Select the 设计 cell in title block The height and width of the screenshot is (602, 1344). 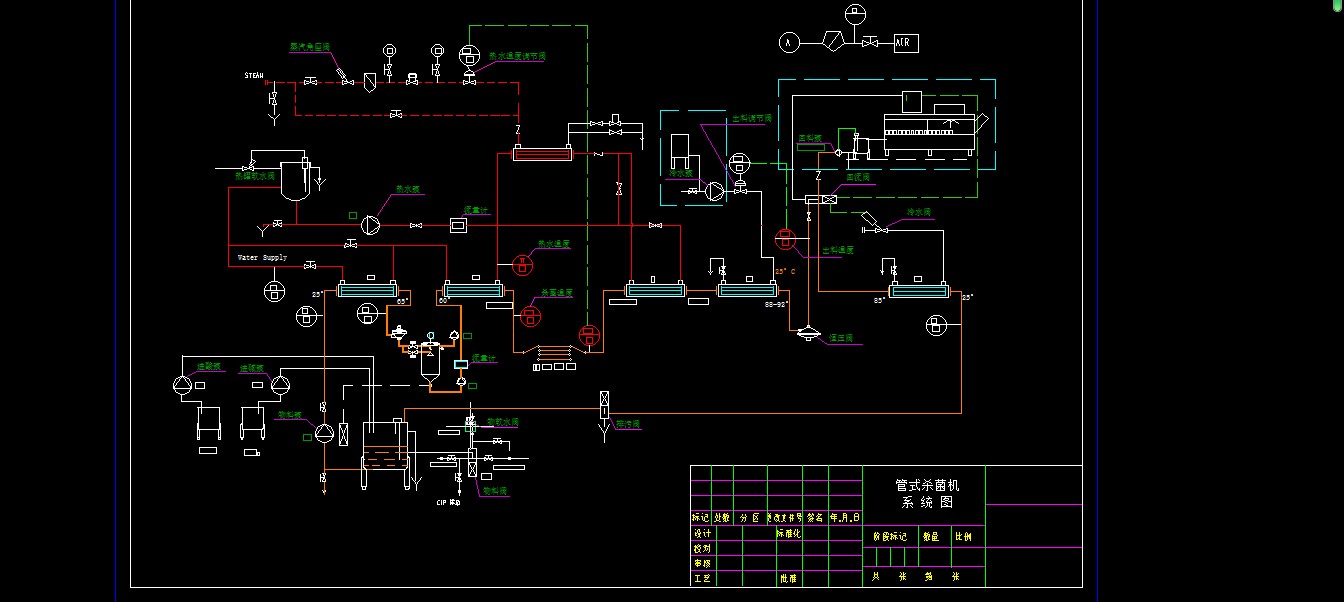(701, 533)
